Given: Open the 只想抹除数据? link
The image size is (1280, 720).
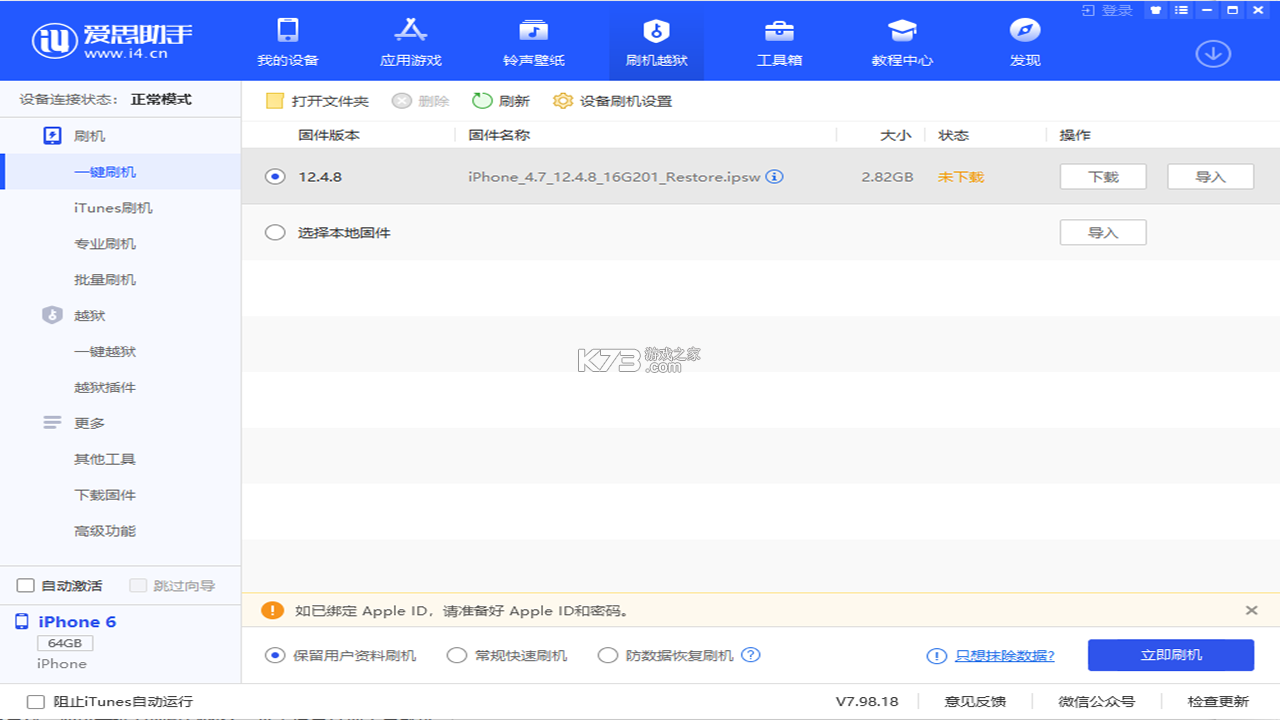Looking at the screenshot, I should click(1004, 656).
